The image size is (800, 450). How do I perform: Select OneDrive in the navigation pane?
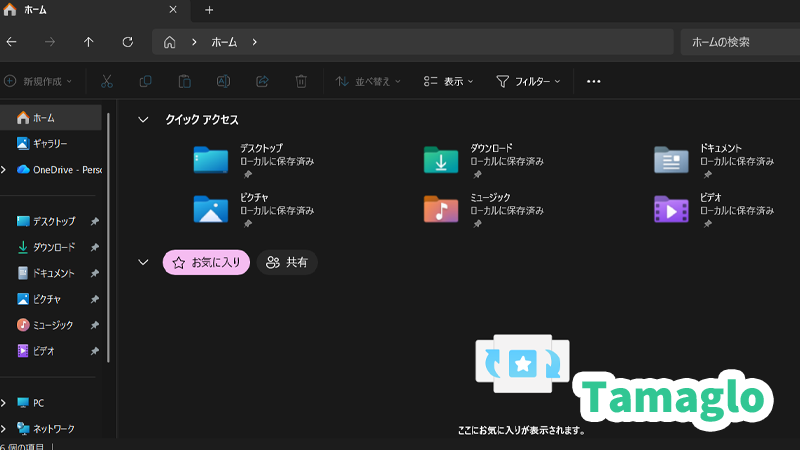(60, 169)
